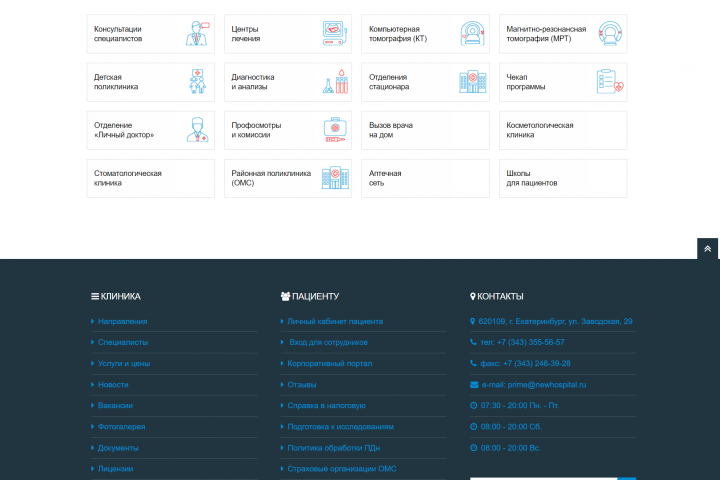This screenshot has width=720, height=480.
Task: Click the test tubes icon in Диагностика и анализы
Action: pos(336,81)
